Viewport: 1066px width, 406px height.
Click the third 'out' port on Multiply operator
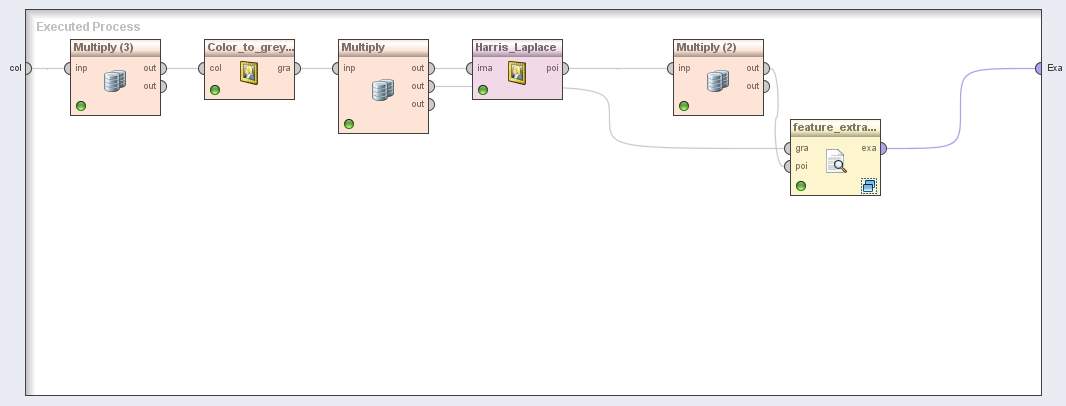[x=430, y=104]
